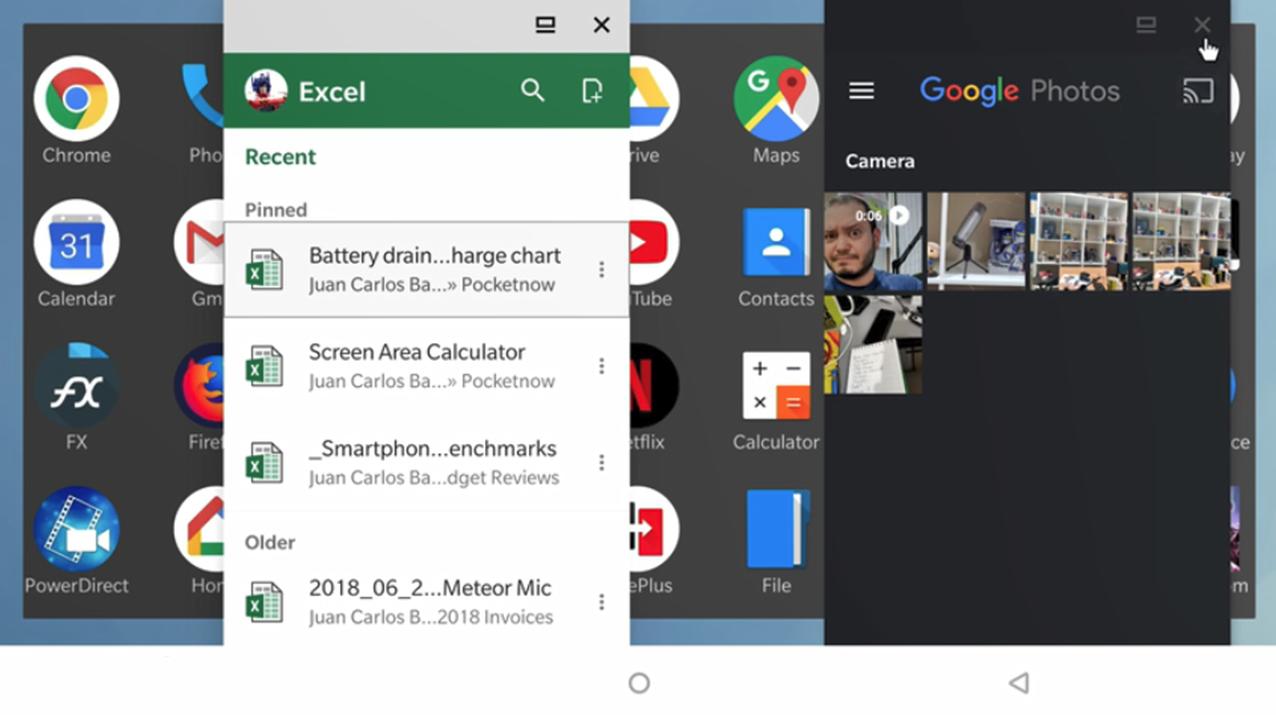Tap the Android home navigation button
The height and width of the screenshot is (715, 1276).
pos(639,683)
